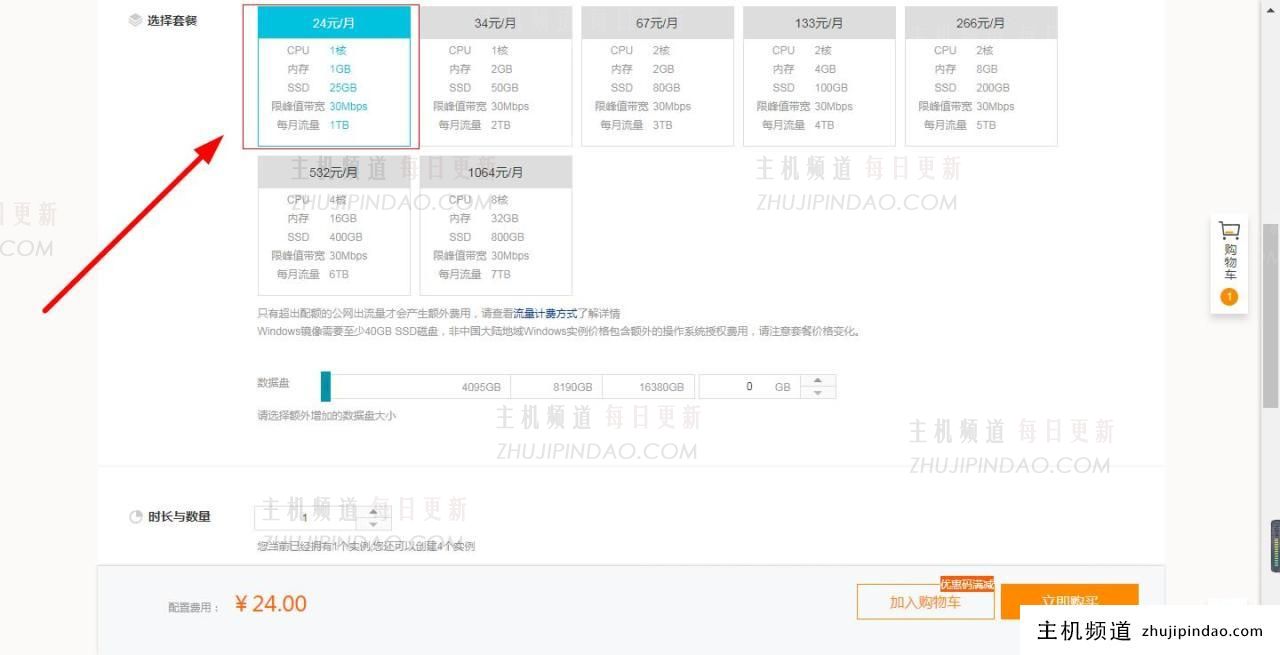This screenshot has height=655, width=1280.
Task: Increase quantity with the up arrow
Action: [x=374, y=512]
